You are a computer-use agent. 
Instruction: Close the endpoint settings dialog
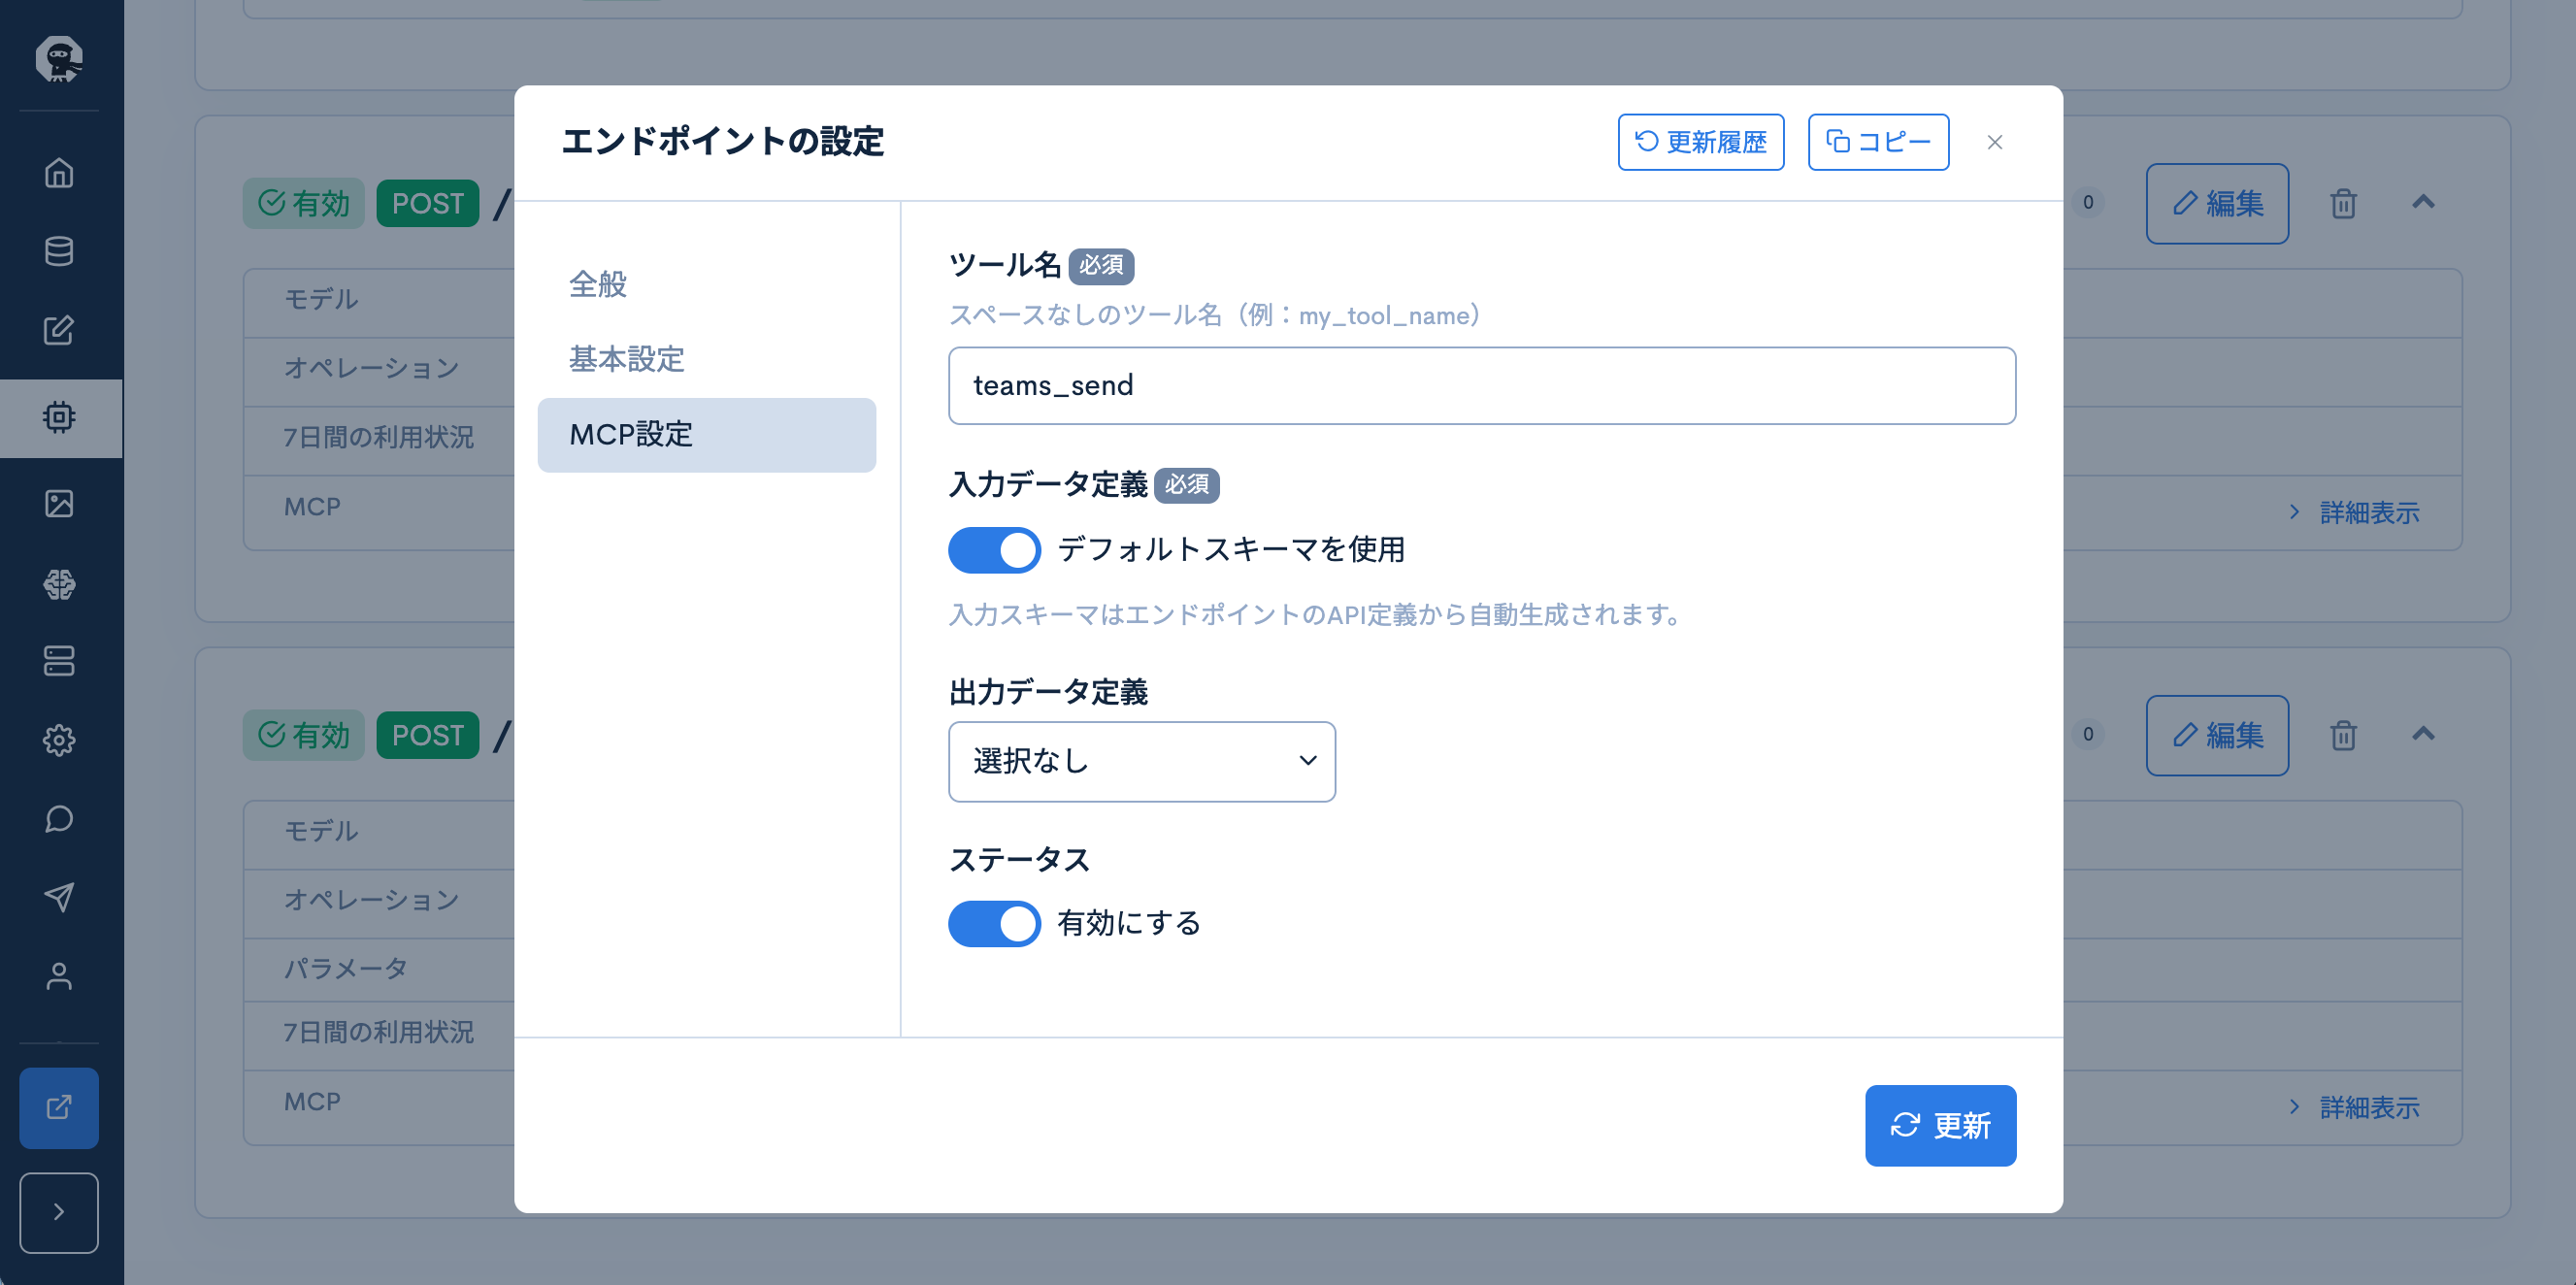point(1995,142)
